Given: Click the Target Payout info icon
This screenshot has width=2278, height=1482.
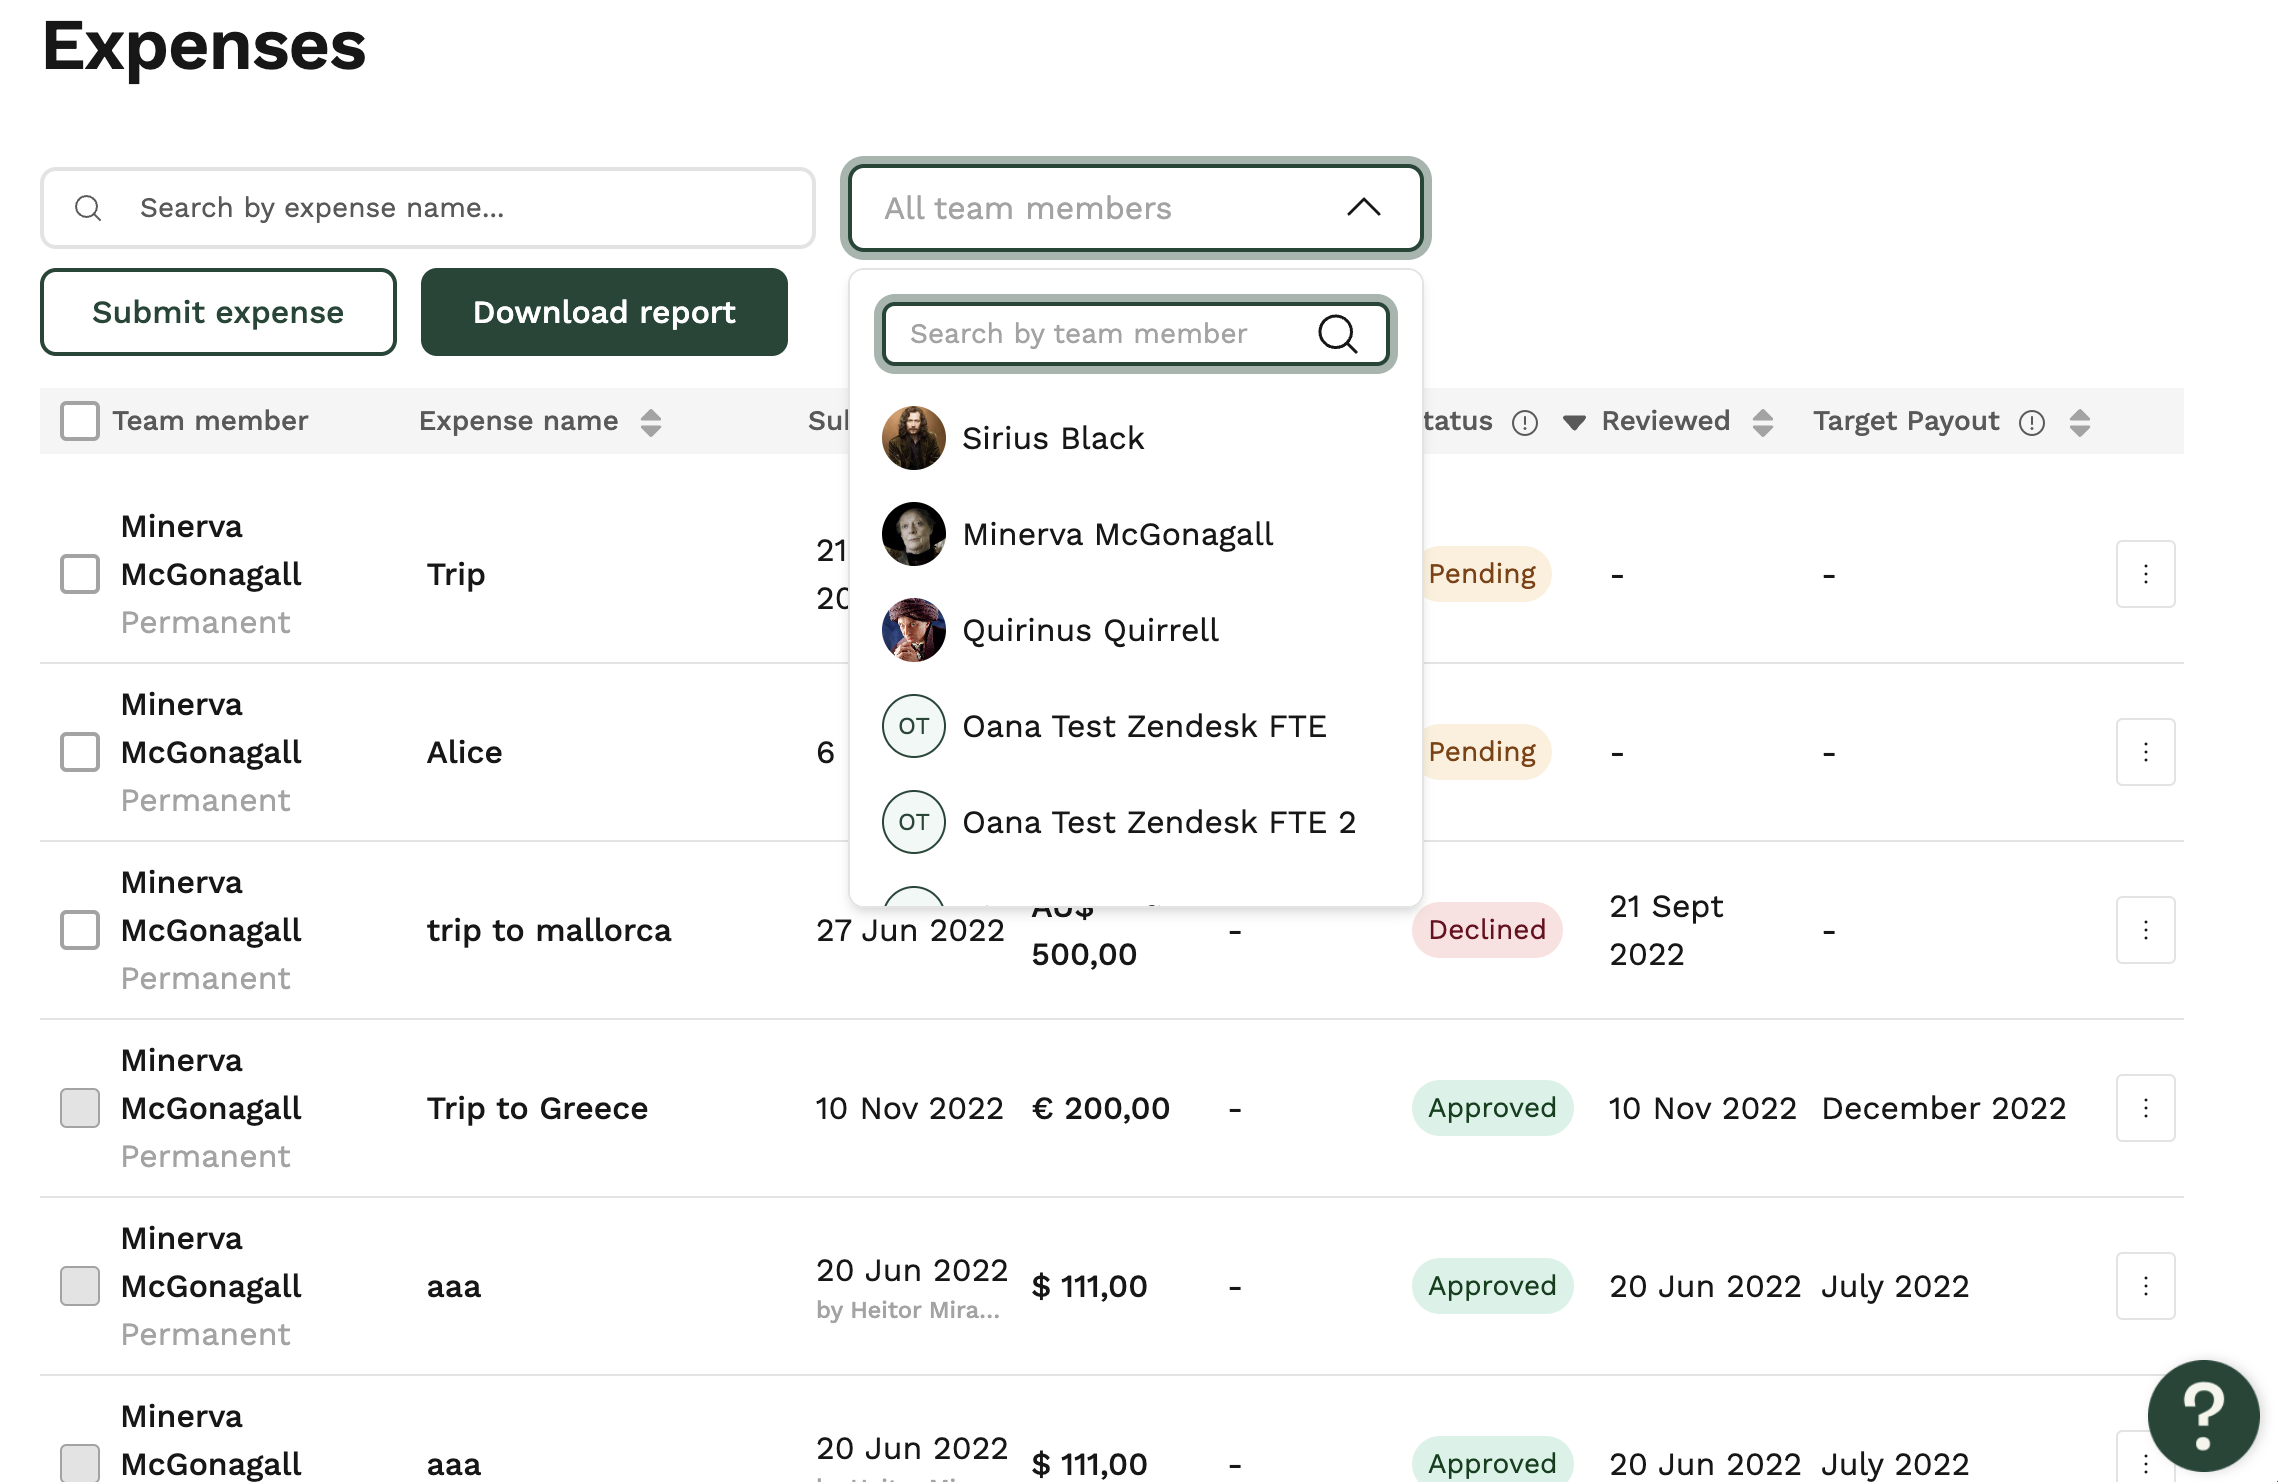Looking at the screenshot, I should (x=2032, y=423).
